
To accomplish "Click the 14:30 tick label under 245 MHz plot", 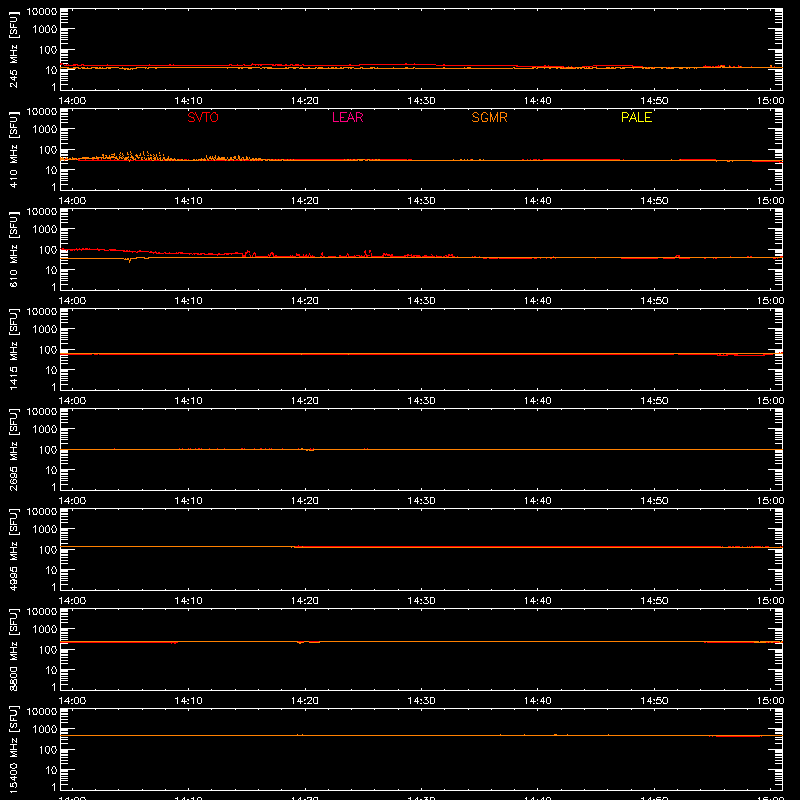I will pyautogui.click(x=421, y=101).
